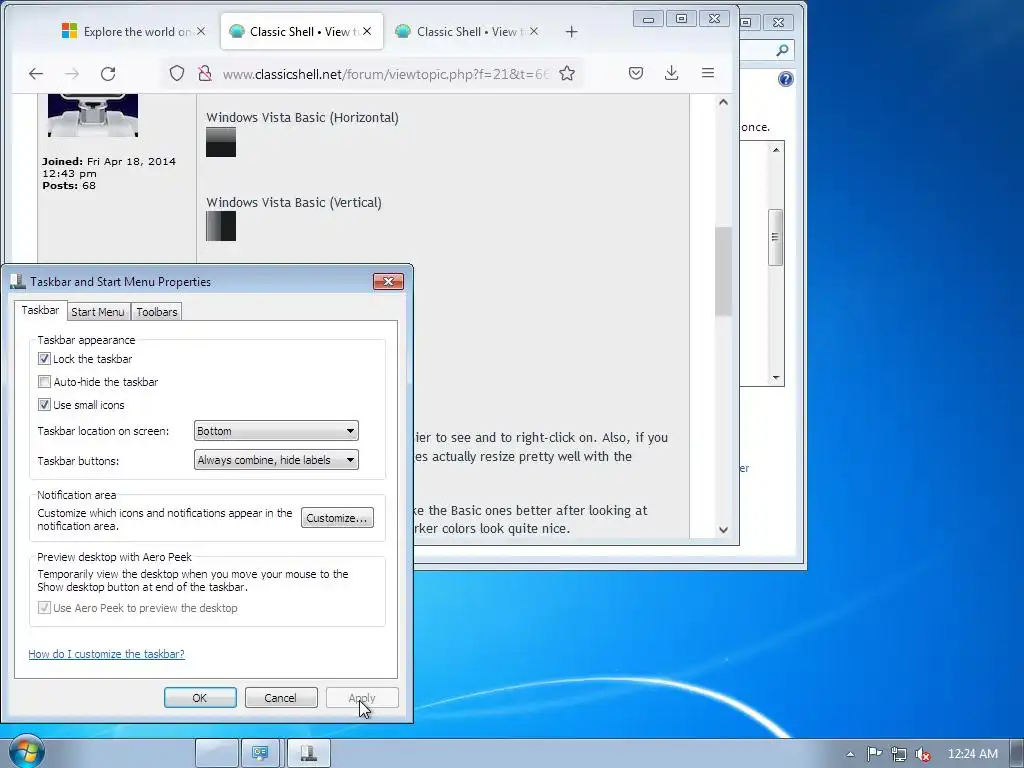Click the Windows Vista Basic Vertical image
The image size is (1024, 768).
tap(221, 226)
